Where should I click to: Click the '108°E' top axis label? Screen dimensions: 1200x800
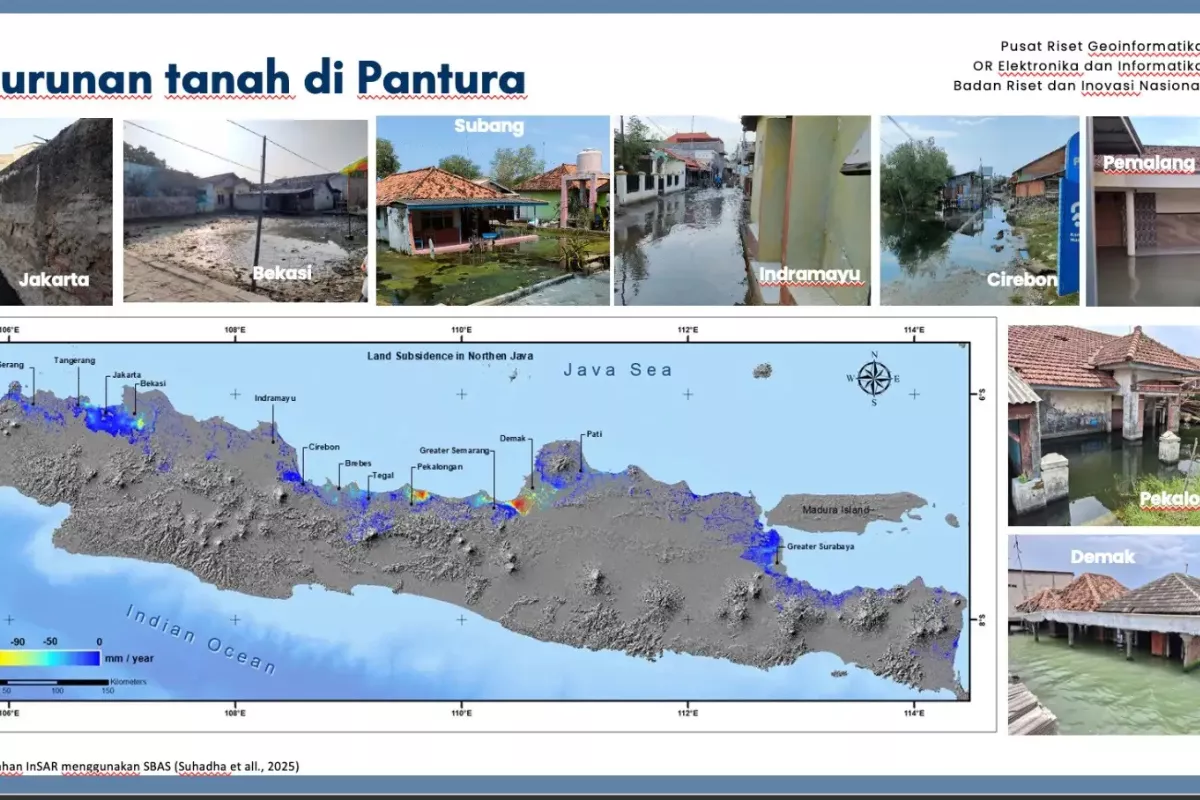[235, 329]
